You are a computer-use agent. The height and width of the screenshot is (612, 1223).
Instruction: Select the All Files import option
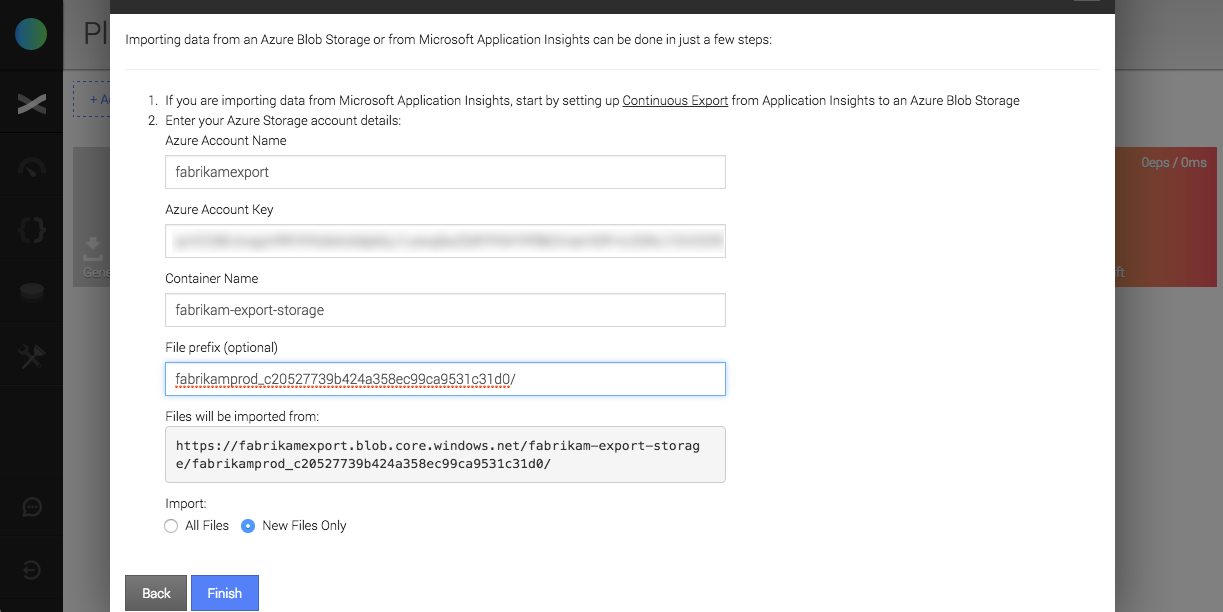172,526
